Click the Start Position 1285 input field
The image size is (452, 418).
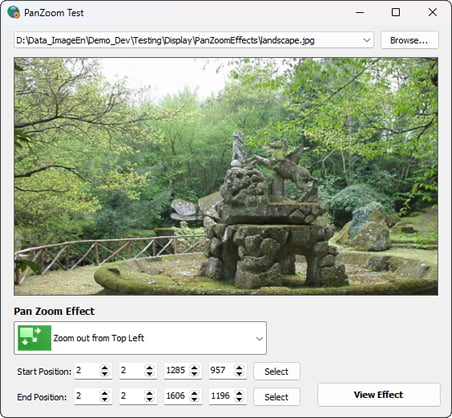pyautogui.click(x=183, y=370)
